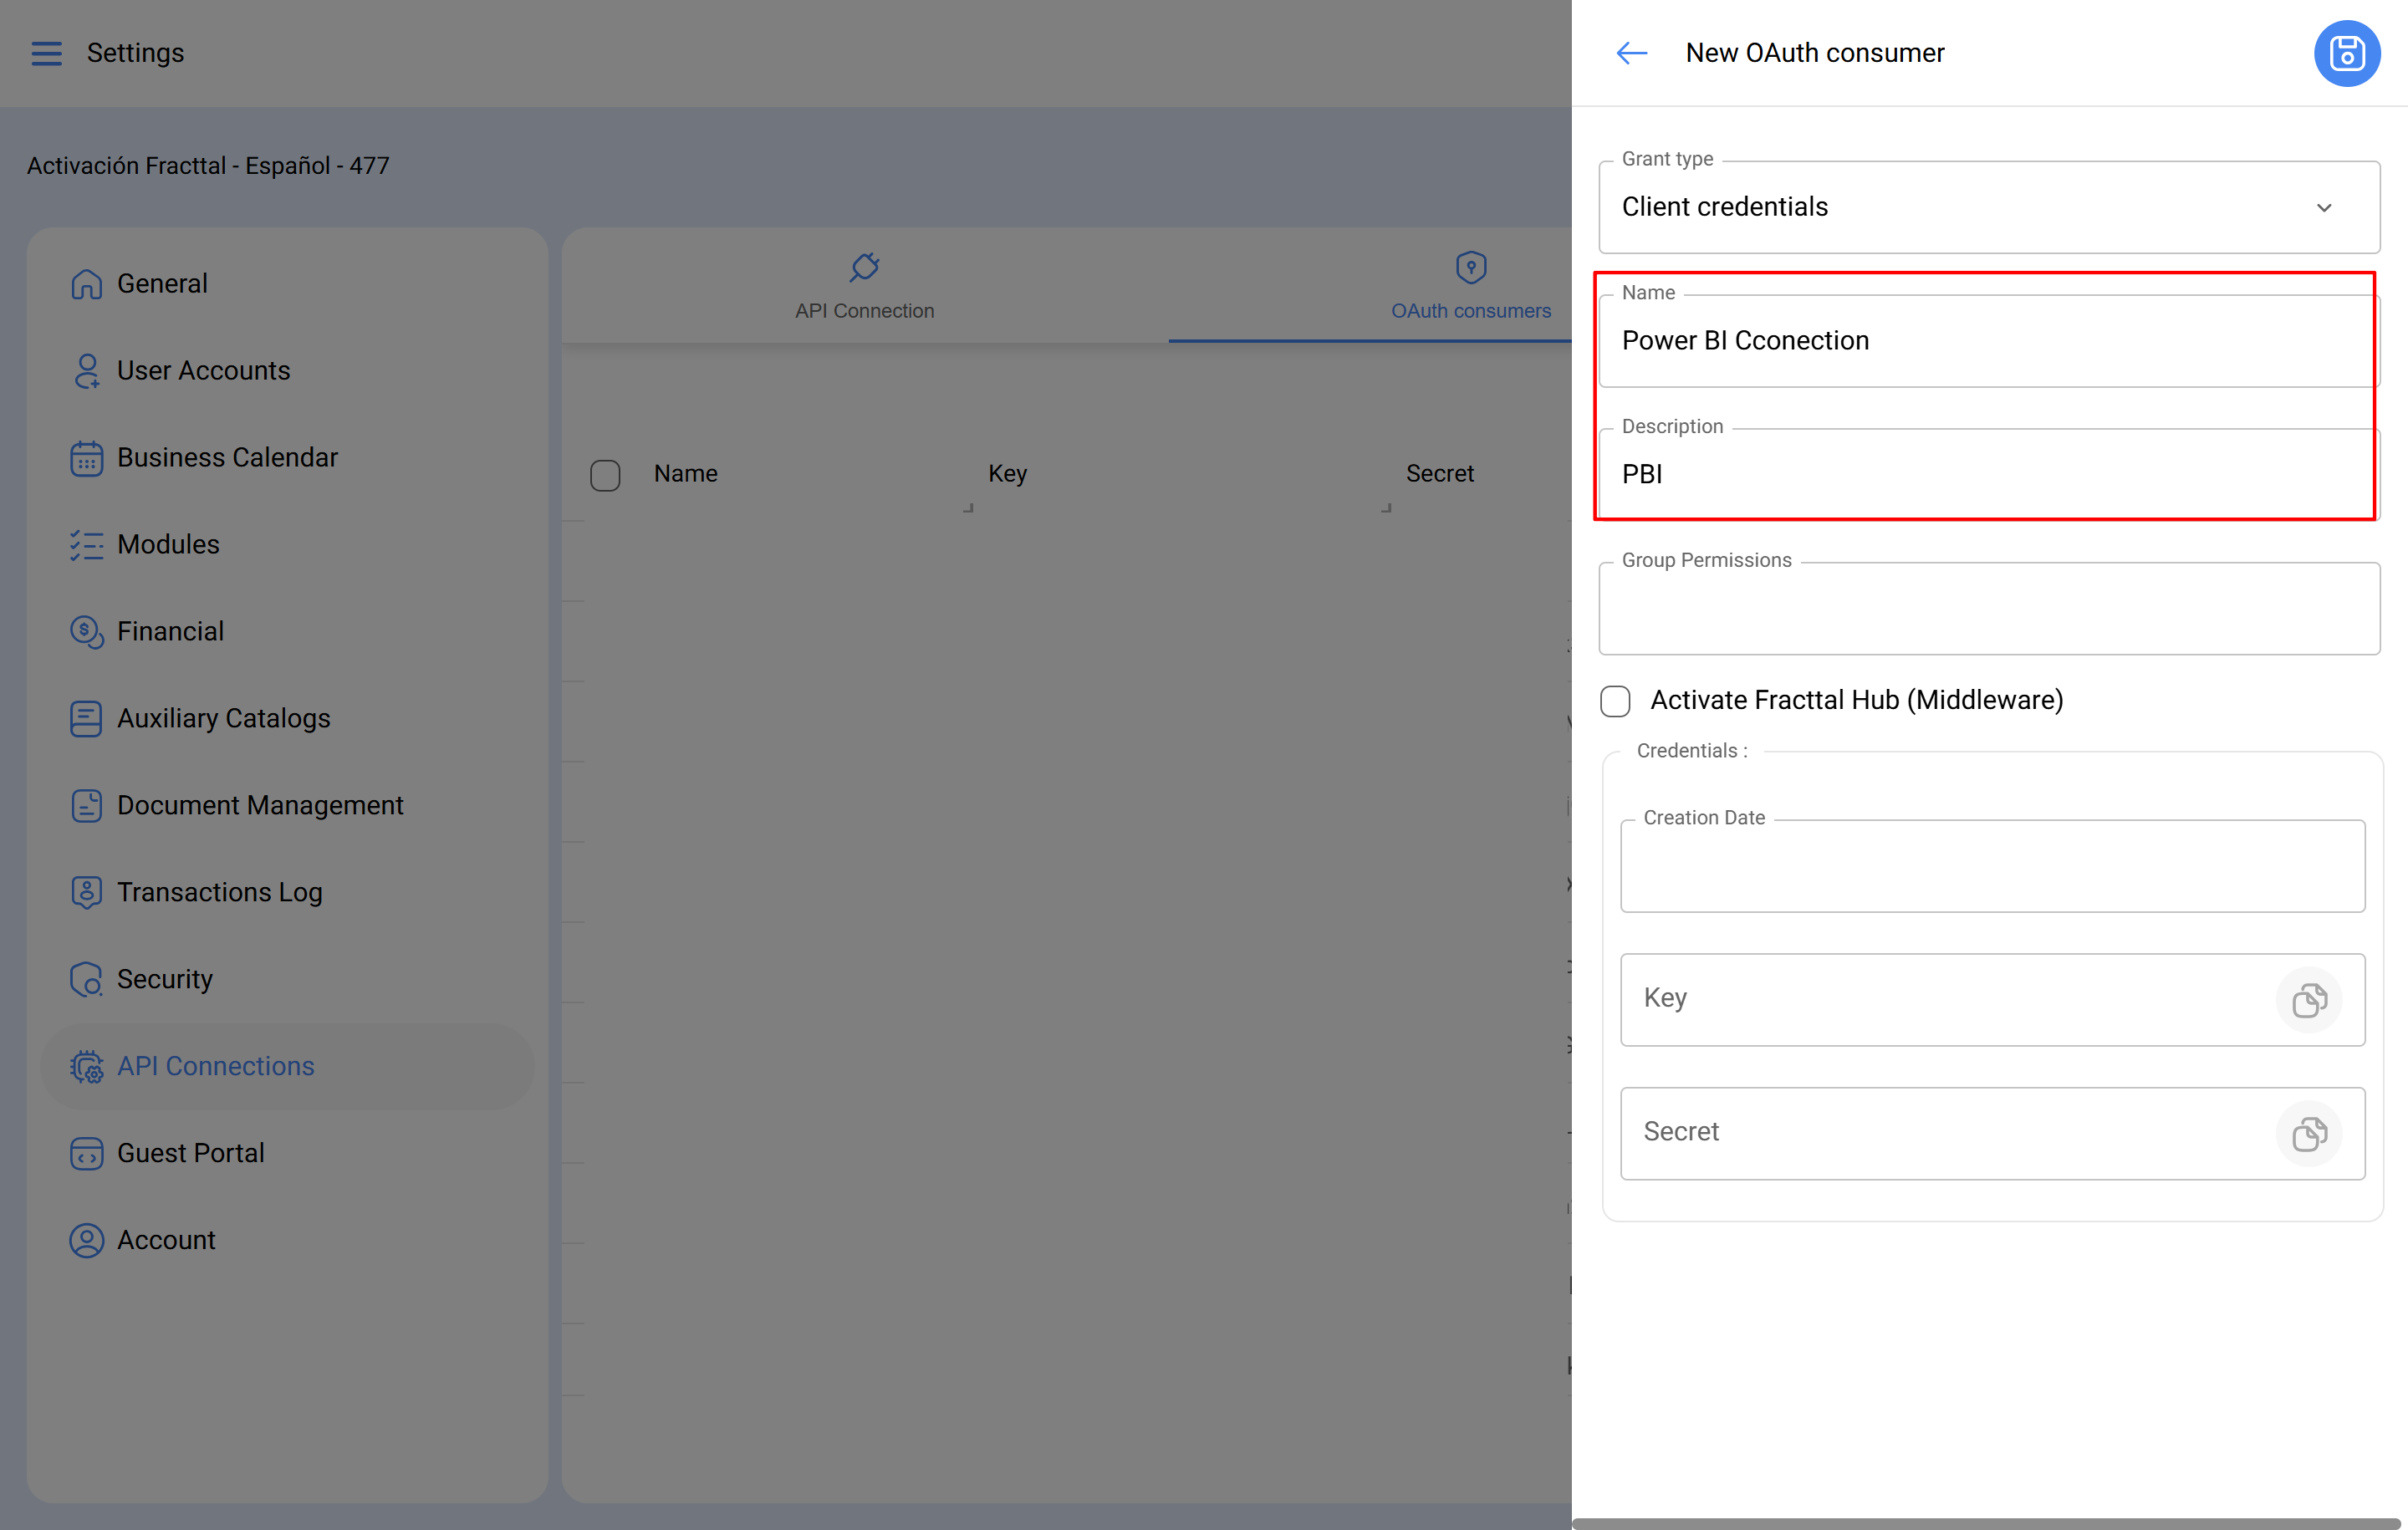This screenshot has height=1530, width=2408.
Task: Open the hamburger menu beside Settings
Action: point(46,53)
